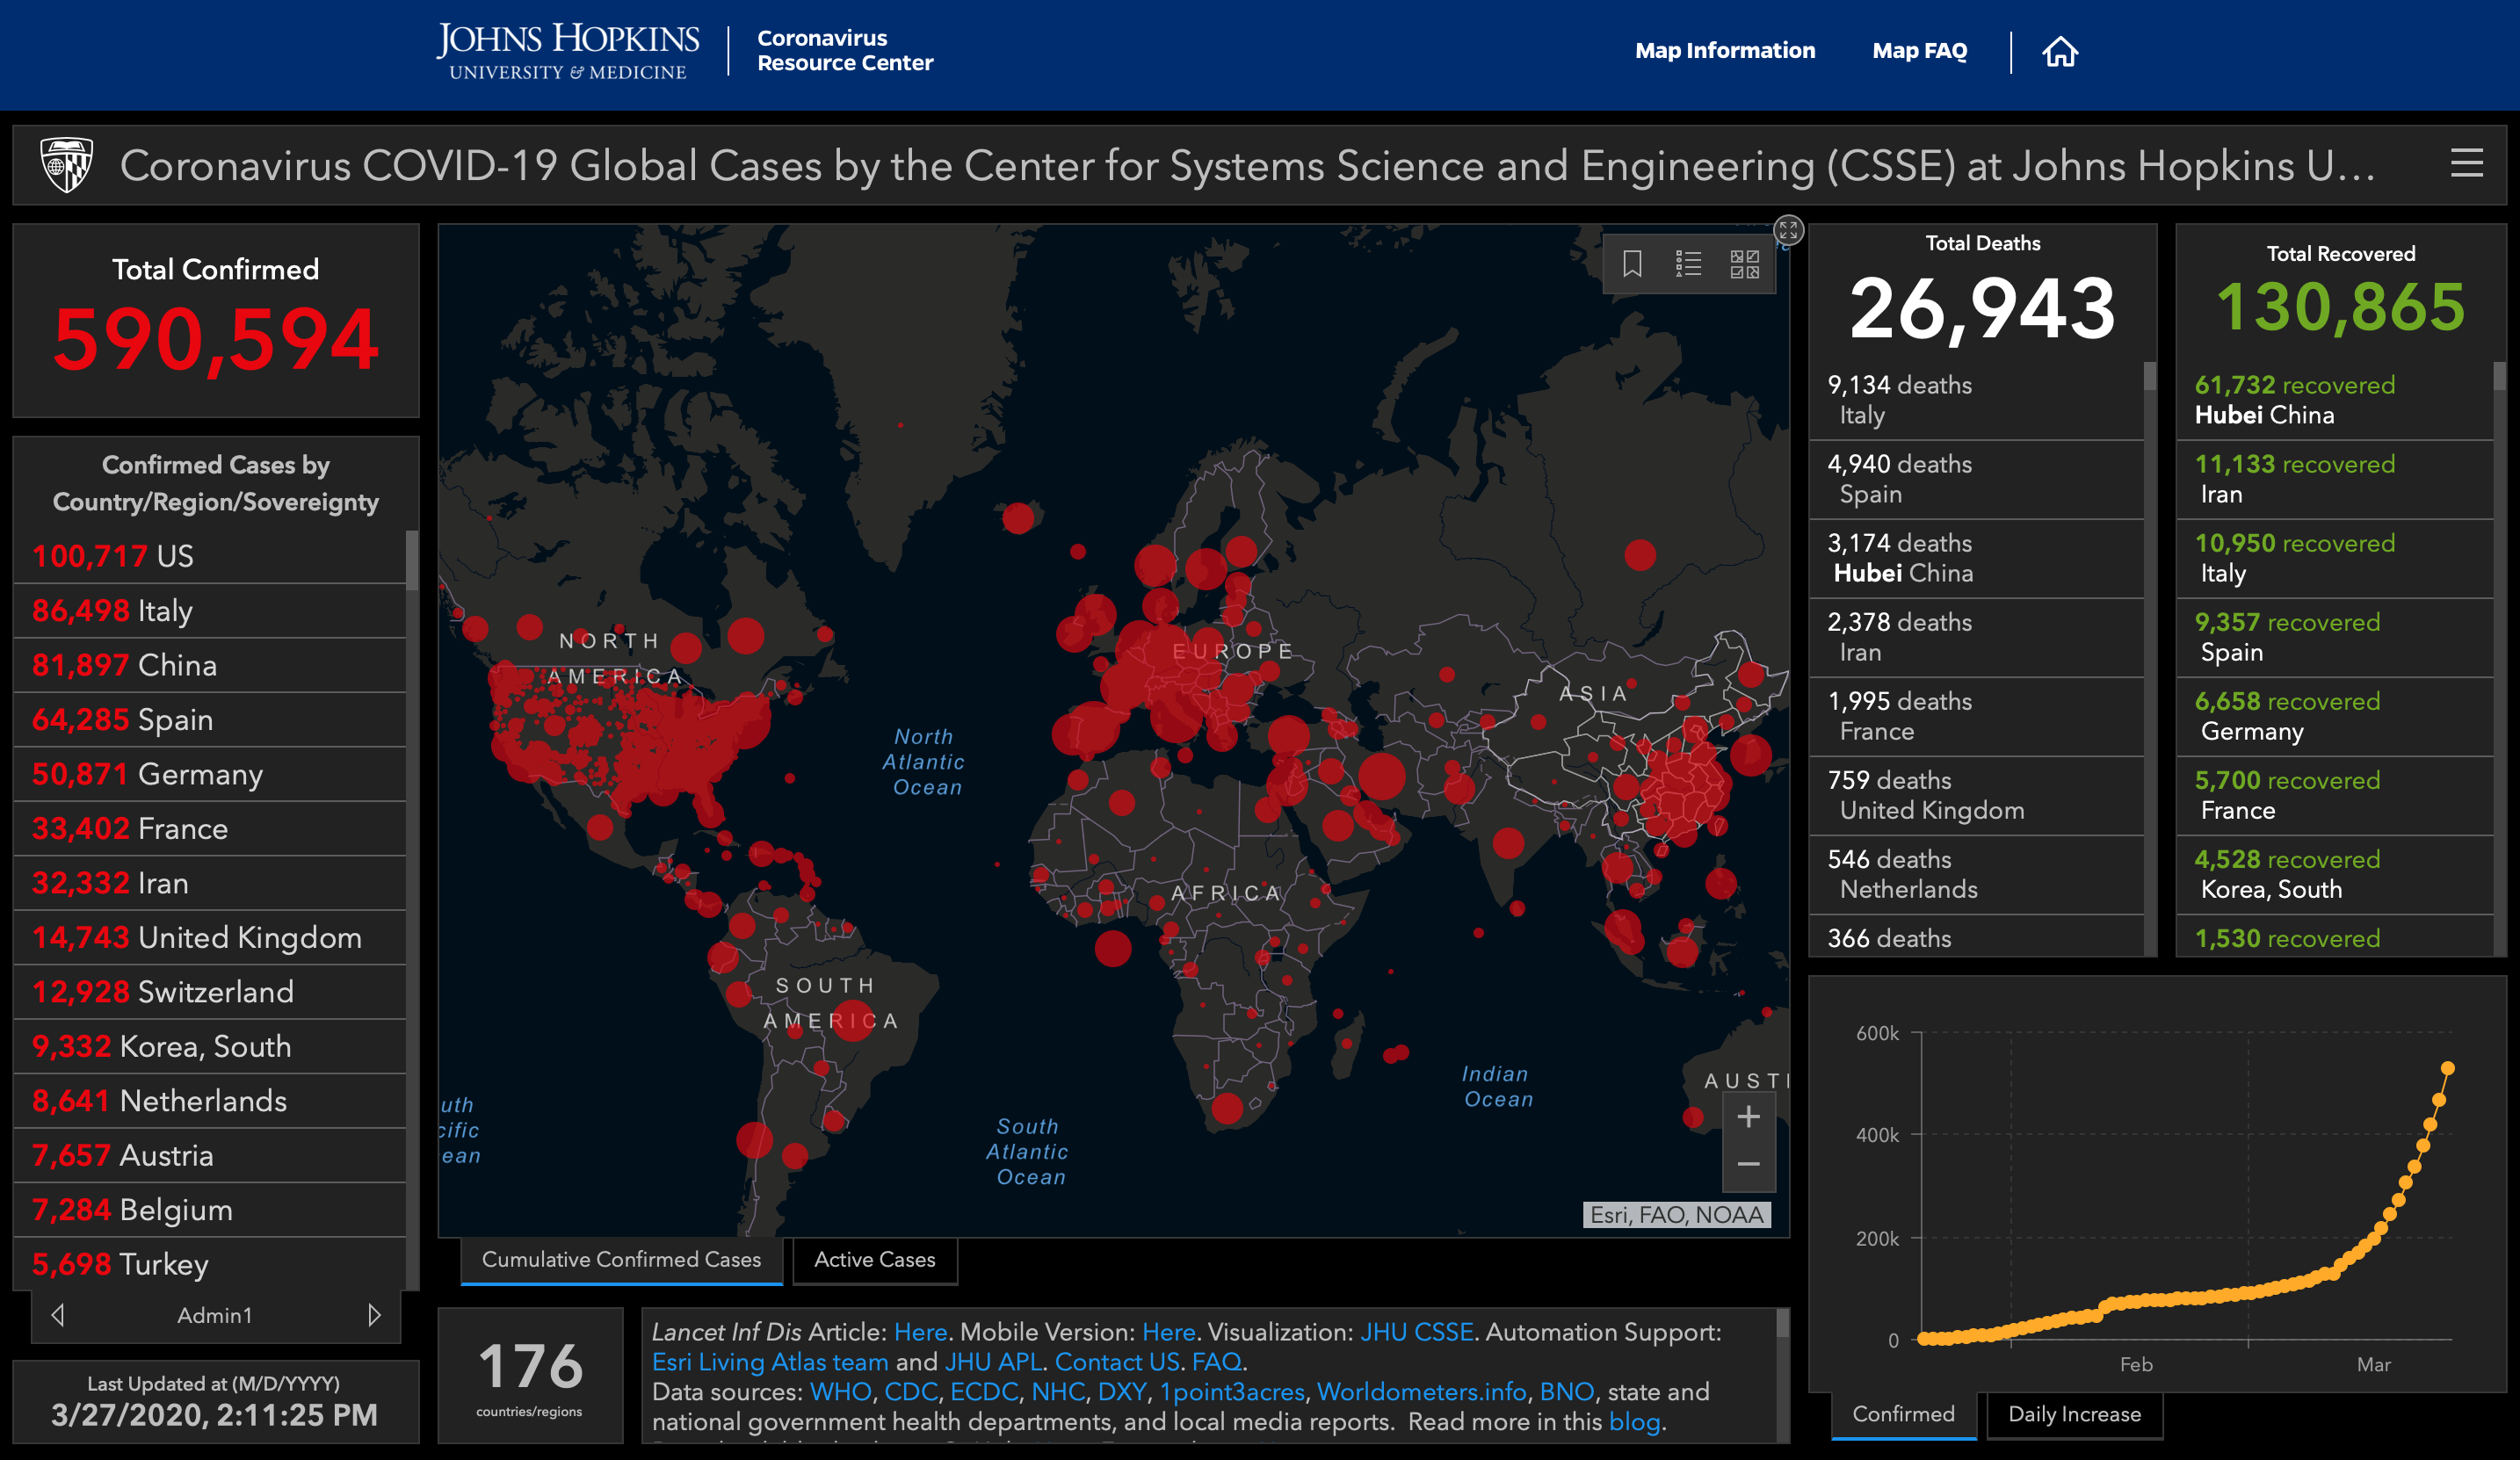The width and height of the screenshot is (2520, 1460).
Task: Click the Esri, FAO, NOAA map attribution
Action: point(1676,1215)
